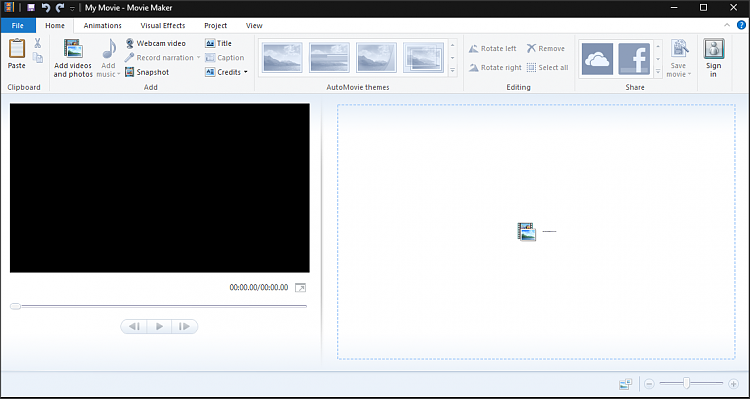Add a Caption to the clip

[225, 57]
